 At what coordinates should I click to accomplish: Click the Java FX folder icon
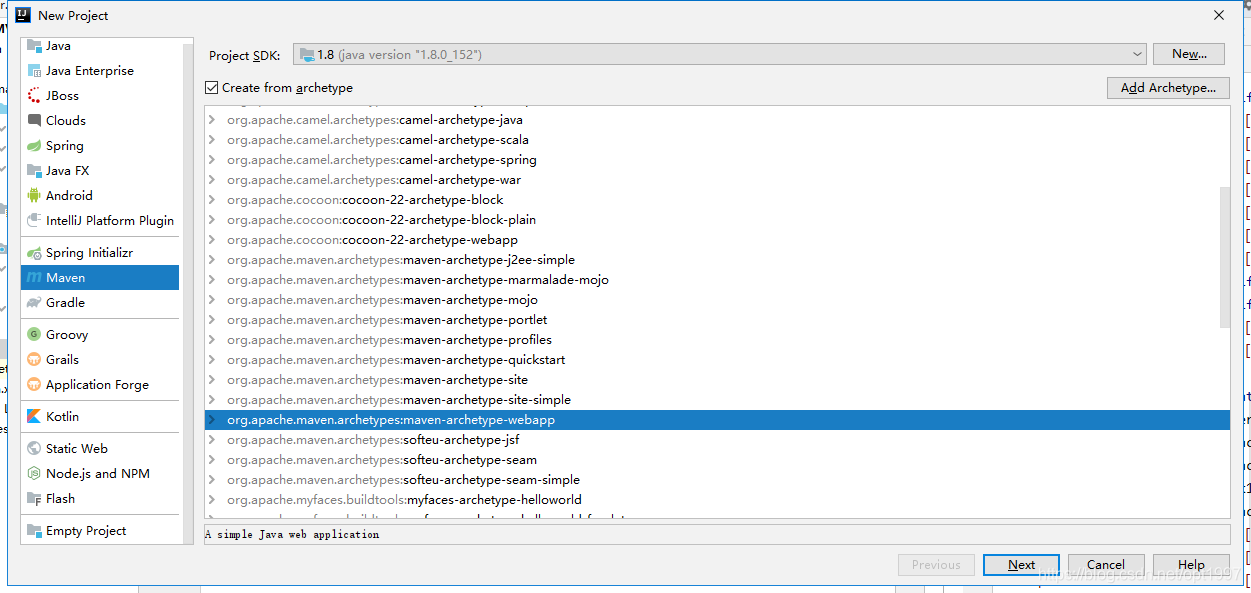click(x=34, y=171)
